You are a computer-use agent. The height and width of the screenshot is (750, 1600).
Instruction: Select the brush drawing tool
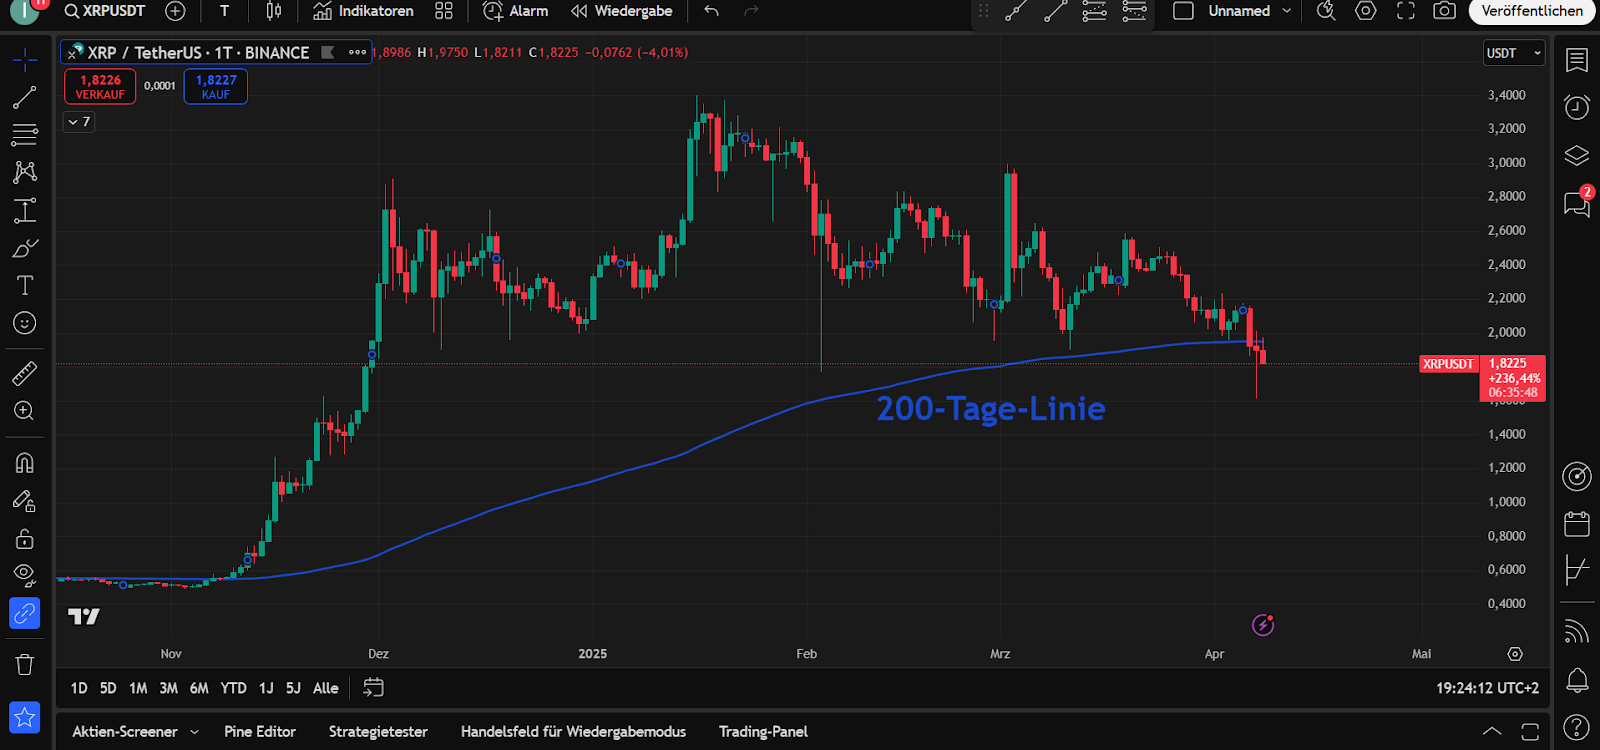coord(25,248)
